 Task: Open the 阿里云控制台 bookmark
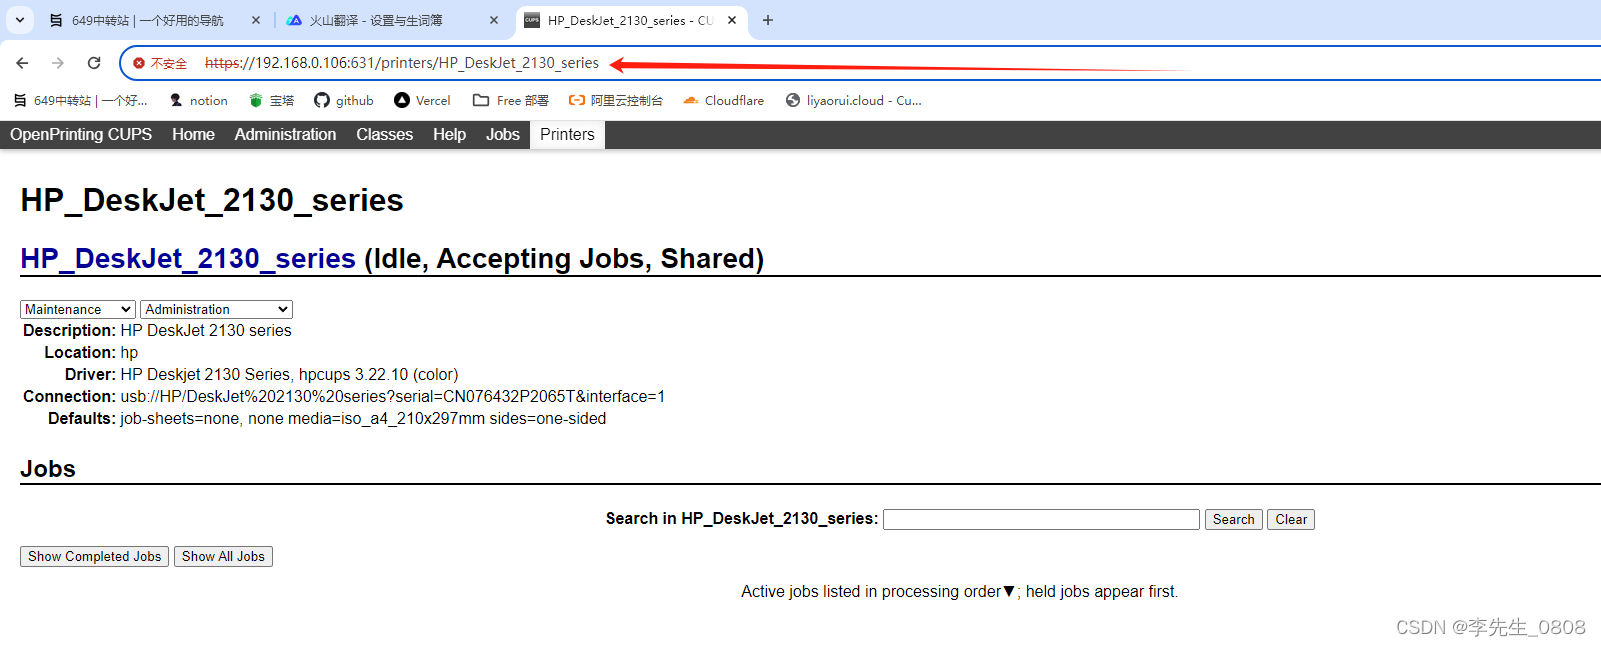[x=616, y=100]
